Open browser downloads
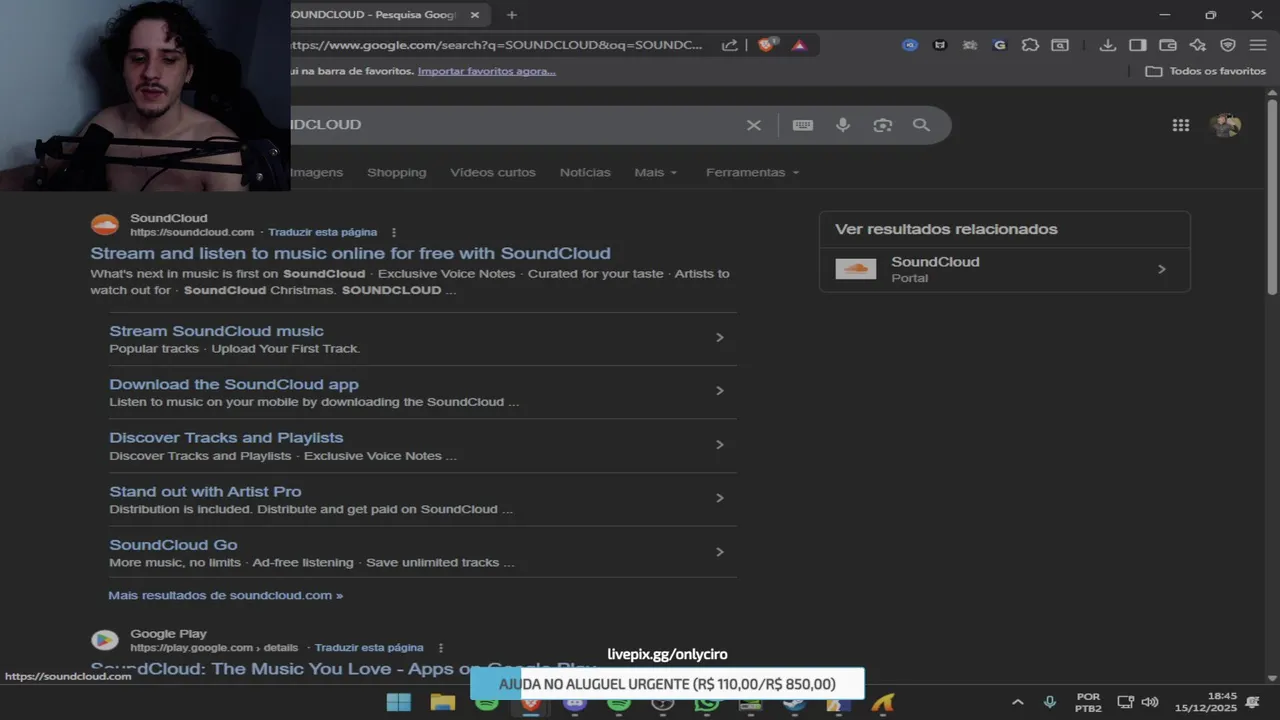Viewport: 1280px width, 720px height. (1107, 45)
